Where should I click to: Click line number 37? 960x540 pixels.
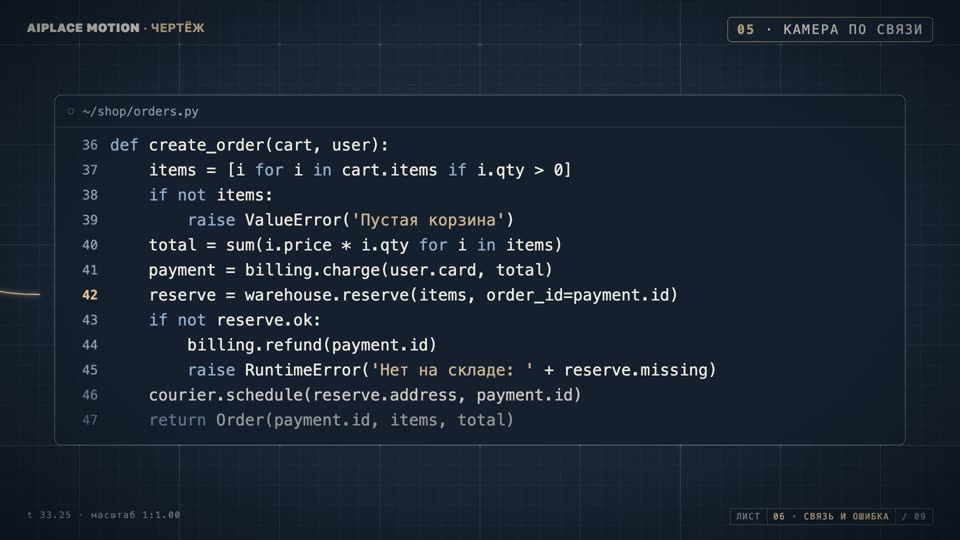[x=90, y=170]
